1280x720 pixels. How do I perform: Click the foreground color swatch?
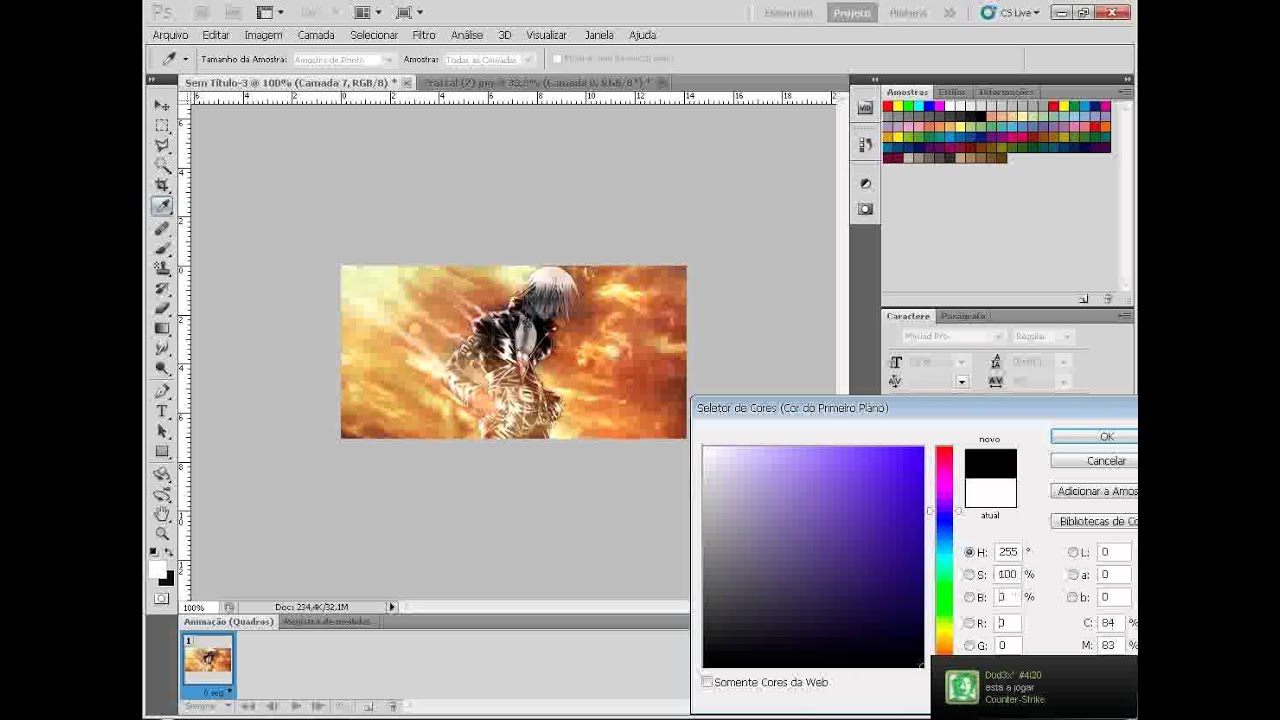157,570
